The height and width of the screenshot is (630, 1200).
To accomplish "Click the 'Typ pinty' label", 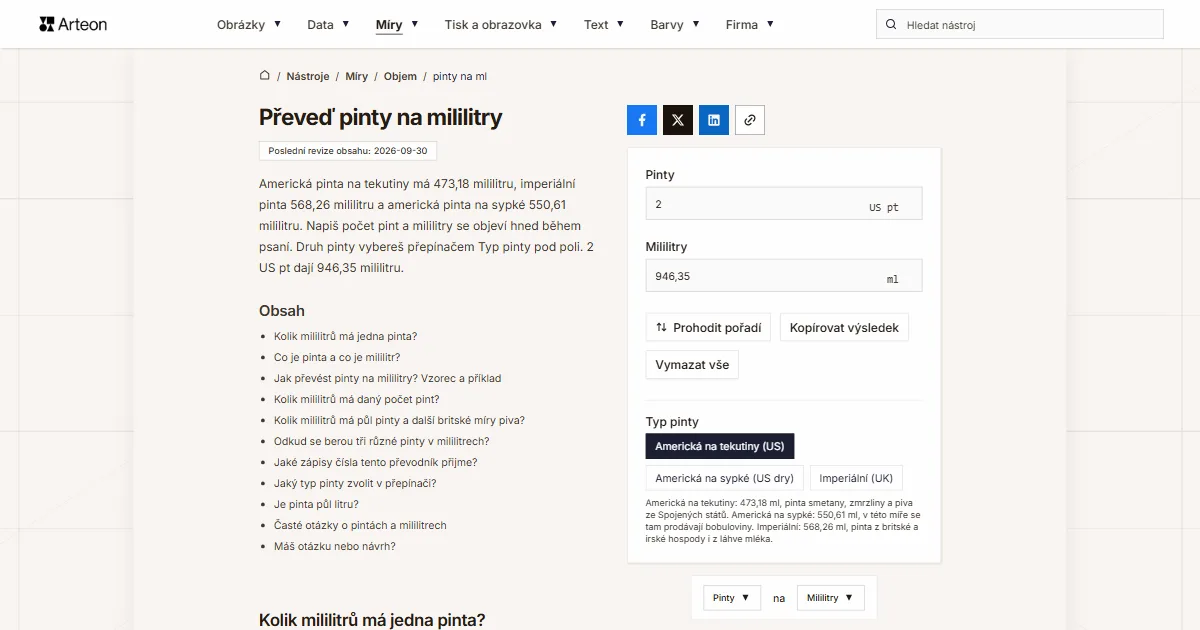I will pyautogui.click(x=672, y=422).
